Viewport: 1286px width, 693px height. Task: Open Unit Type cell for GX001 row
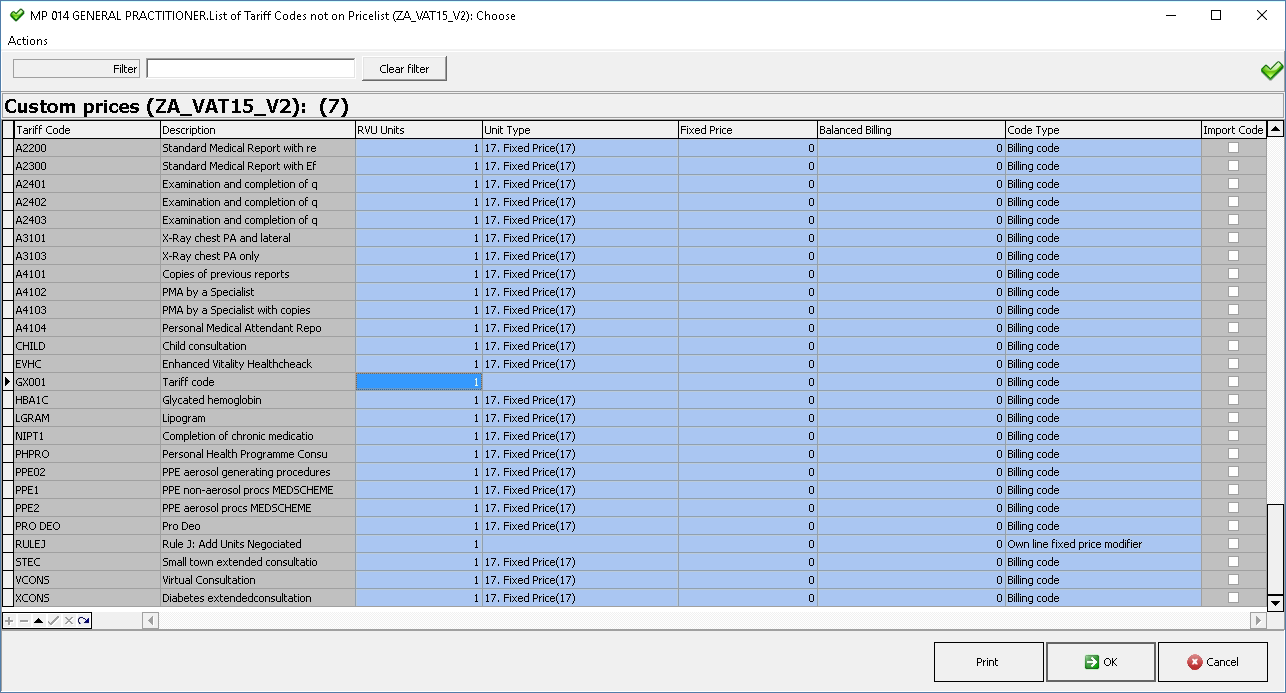pos(580,382)
